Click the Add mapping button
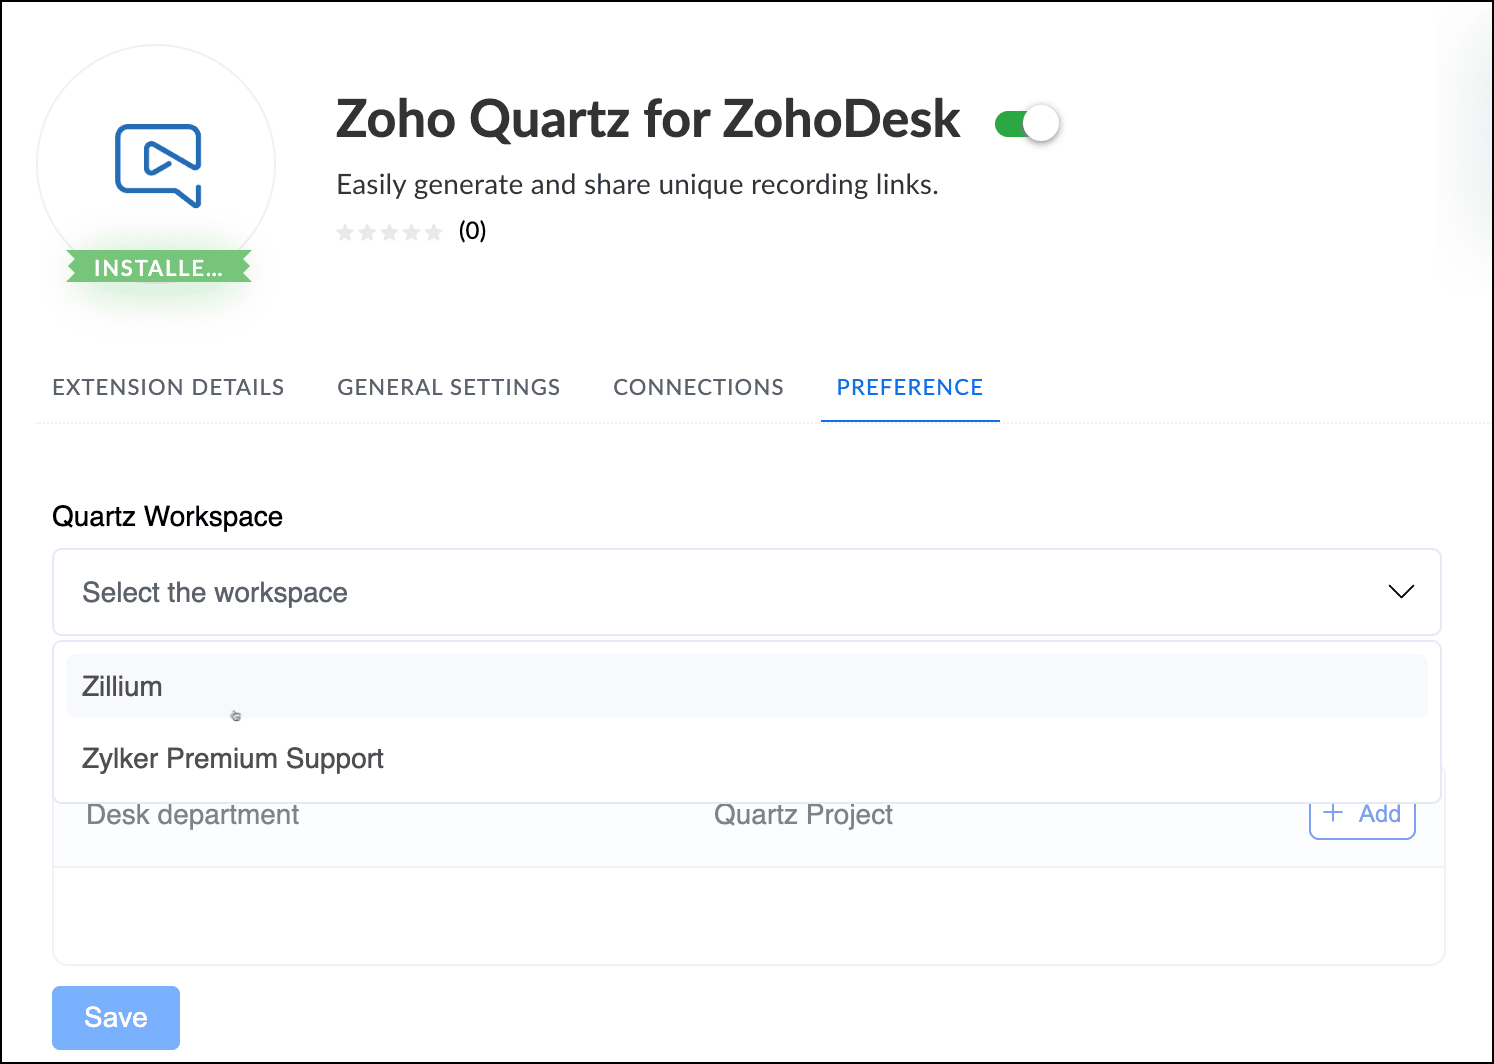Screen dimensions: 1494x1064 [1362, 815]
